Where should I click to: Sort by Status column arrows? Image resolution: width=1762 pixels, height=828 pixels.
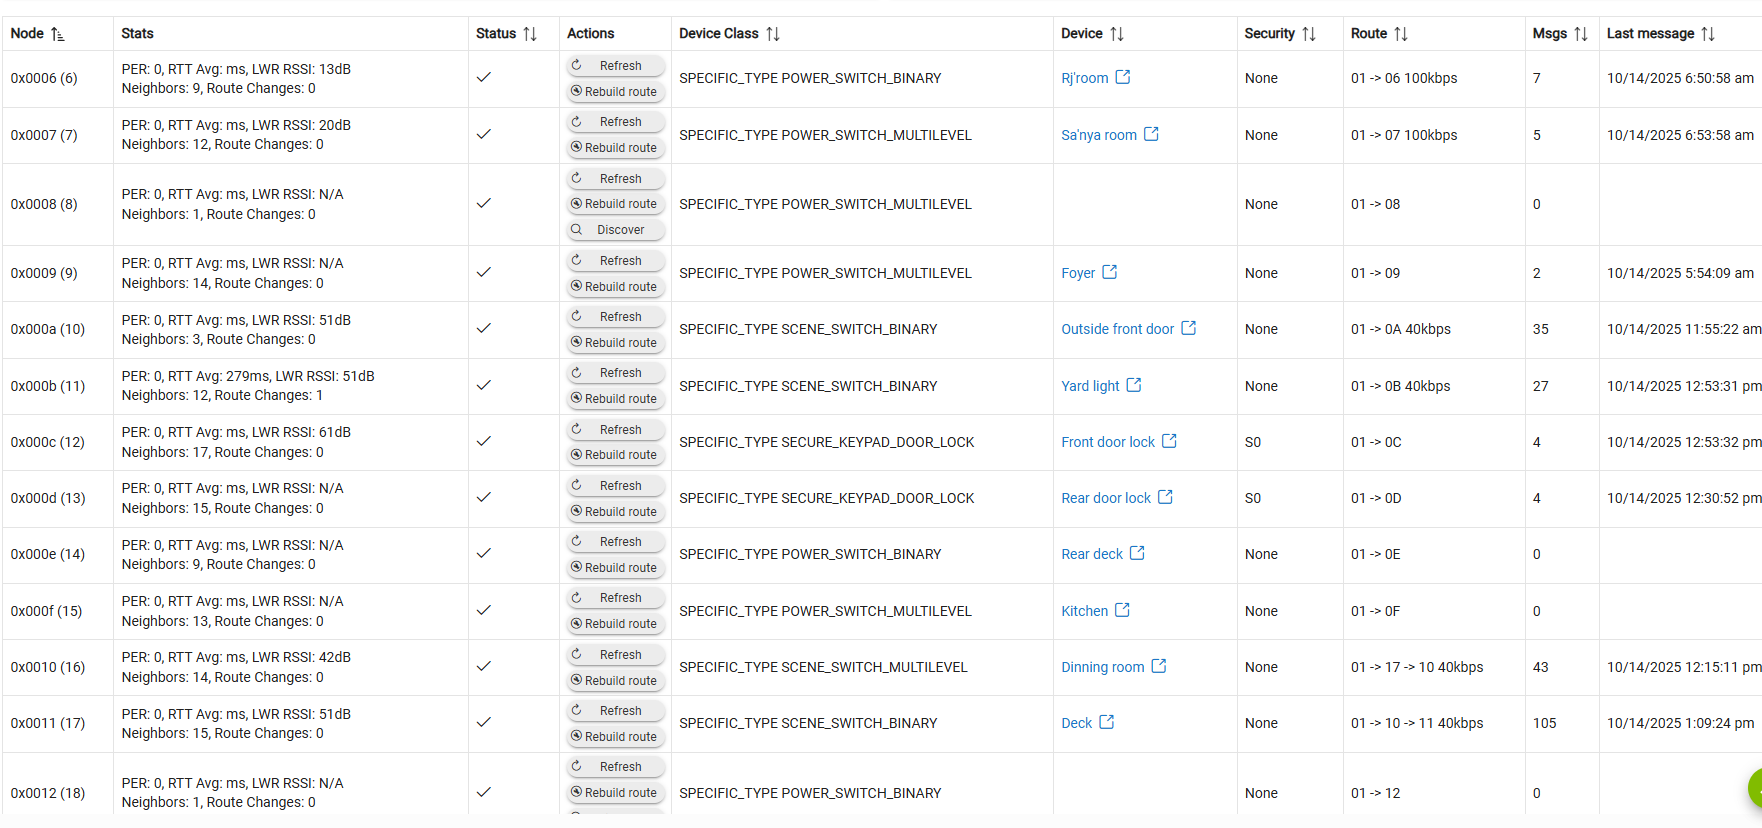(530, 34)
